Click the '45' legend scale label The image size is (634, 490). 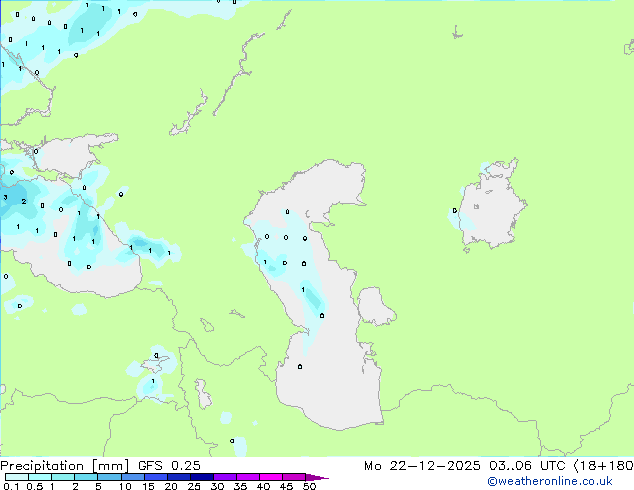point(286,486)
